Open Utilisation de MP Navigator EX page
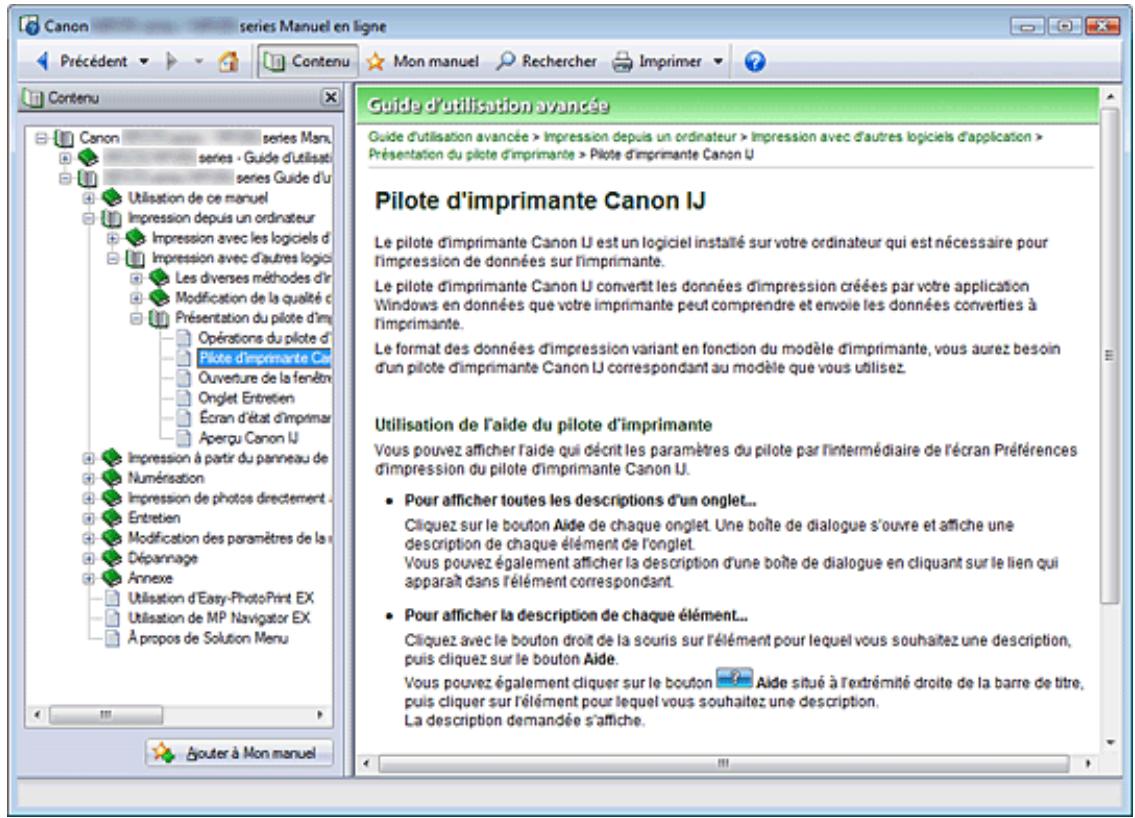 pos(219,617)
